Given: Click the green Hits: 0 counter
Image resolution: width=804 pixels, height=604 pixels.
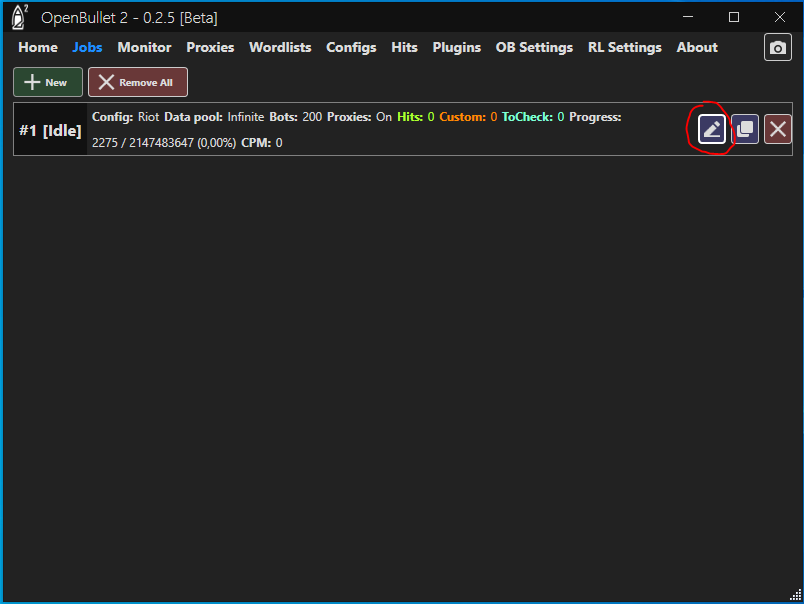Looking at the screenshot, I should coord(416,117).
